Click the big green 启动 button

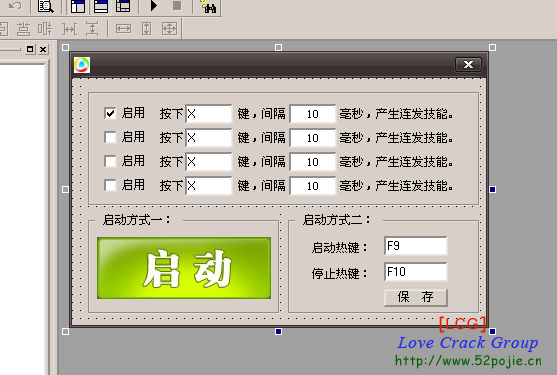tap(184, 268)
